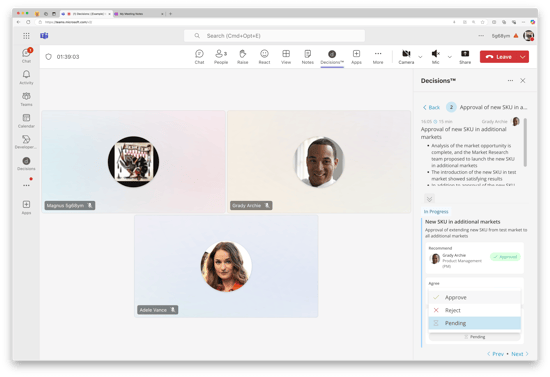Select Pending in the Agree dropdown
The image size is (550, 377).
tap(474, 323)
